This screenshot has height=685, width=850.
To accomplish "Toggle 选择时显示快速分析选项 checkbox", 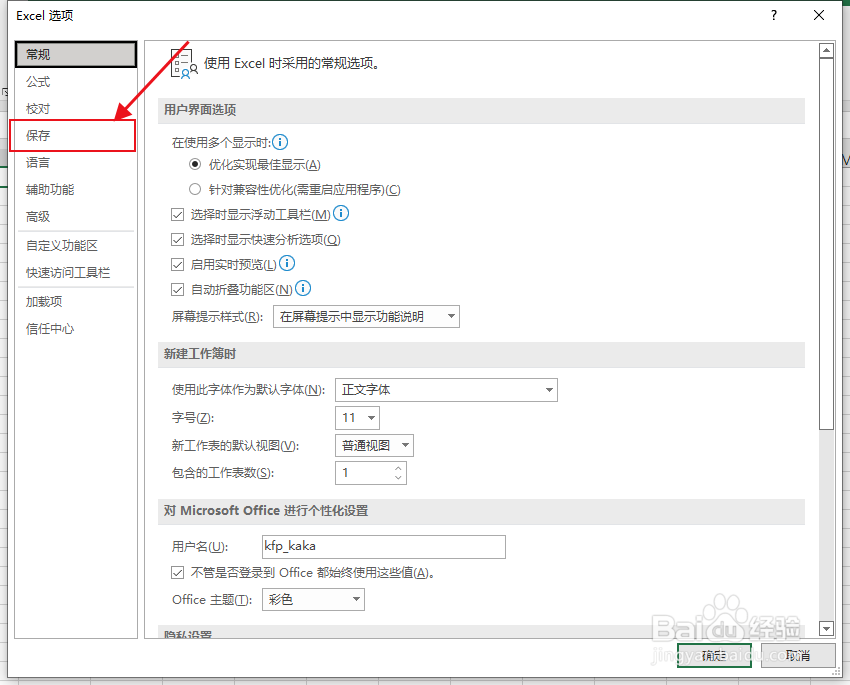I will pos(177,240).
